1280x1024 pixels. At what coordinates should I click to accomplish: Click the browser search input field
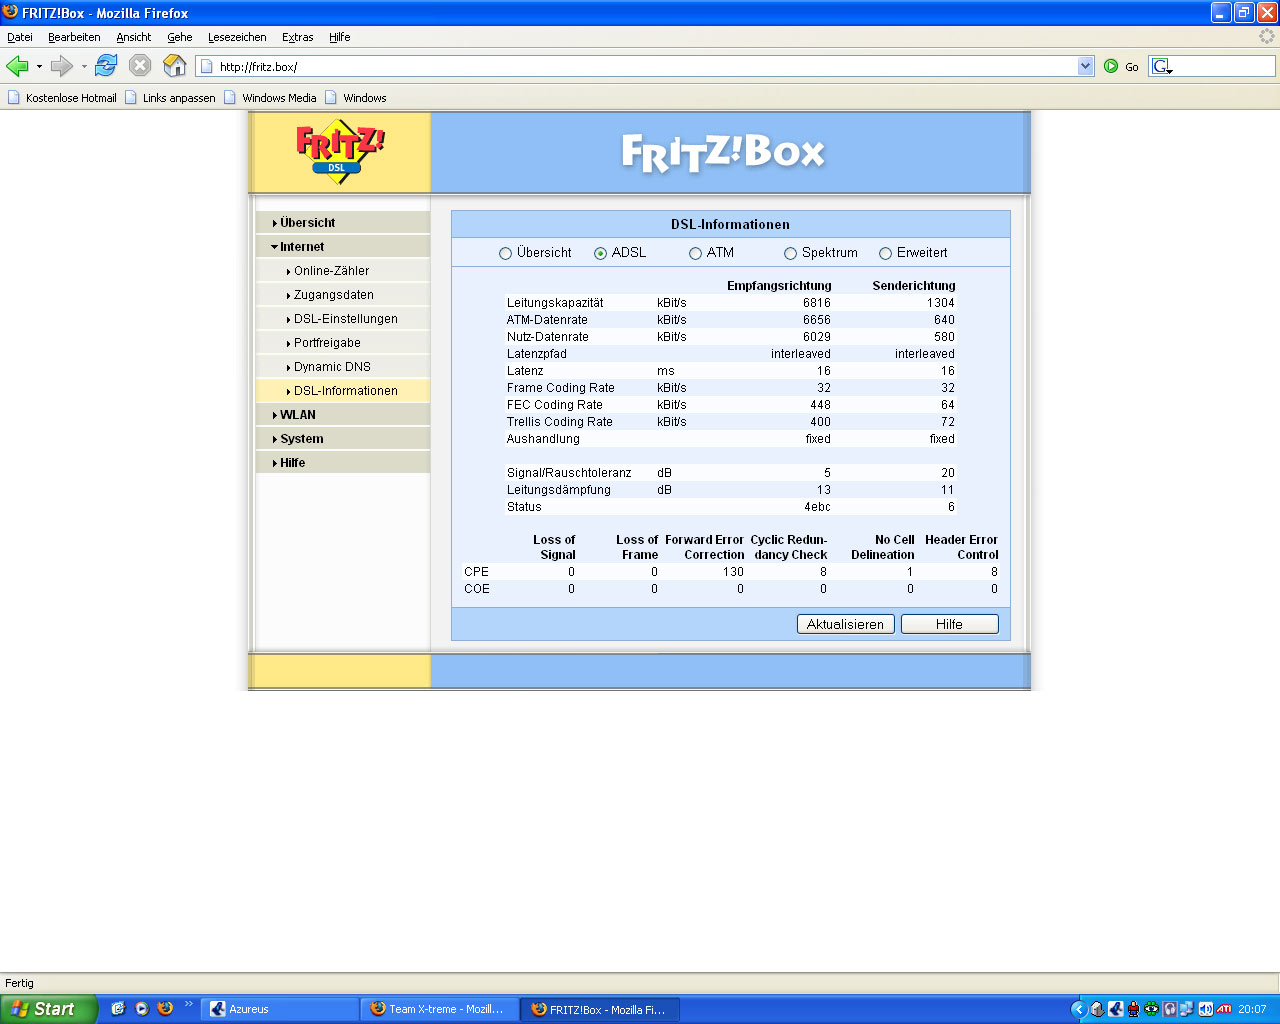(x=1224, y=66)
